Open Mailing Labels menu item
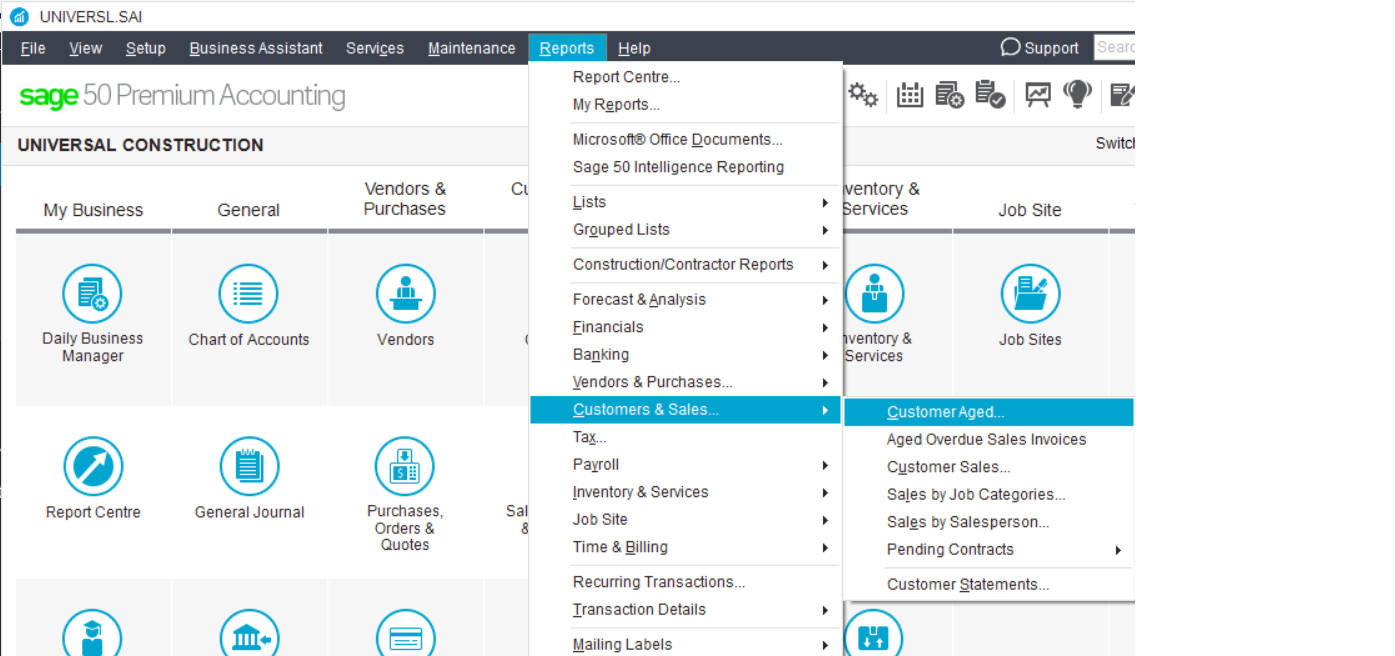 click(685, 644)
